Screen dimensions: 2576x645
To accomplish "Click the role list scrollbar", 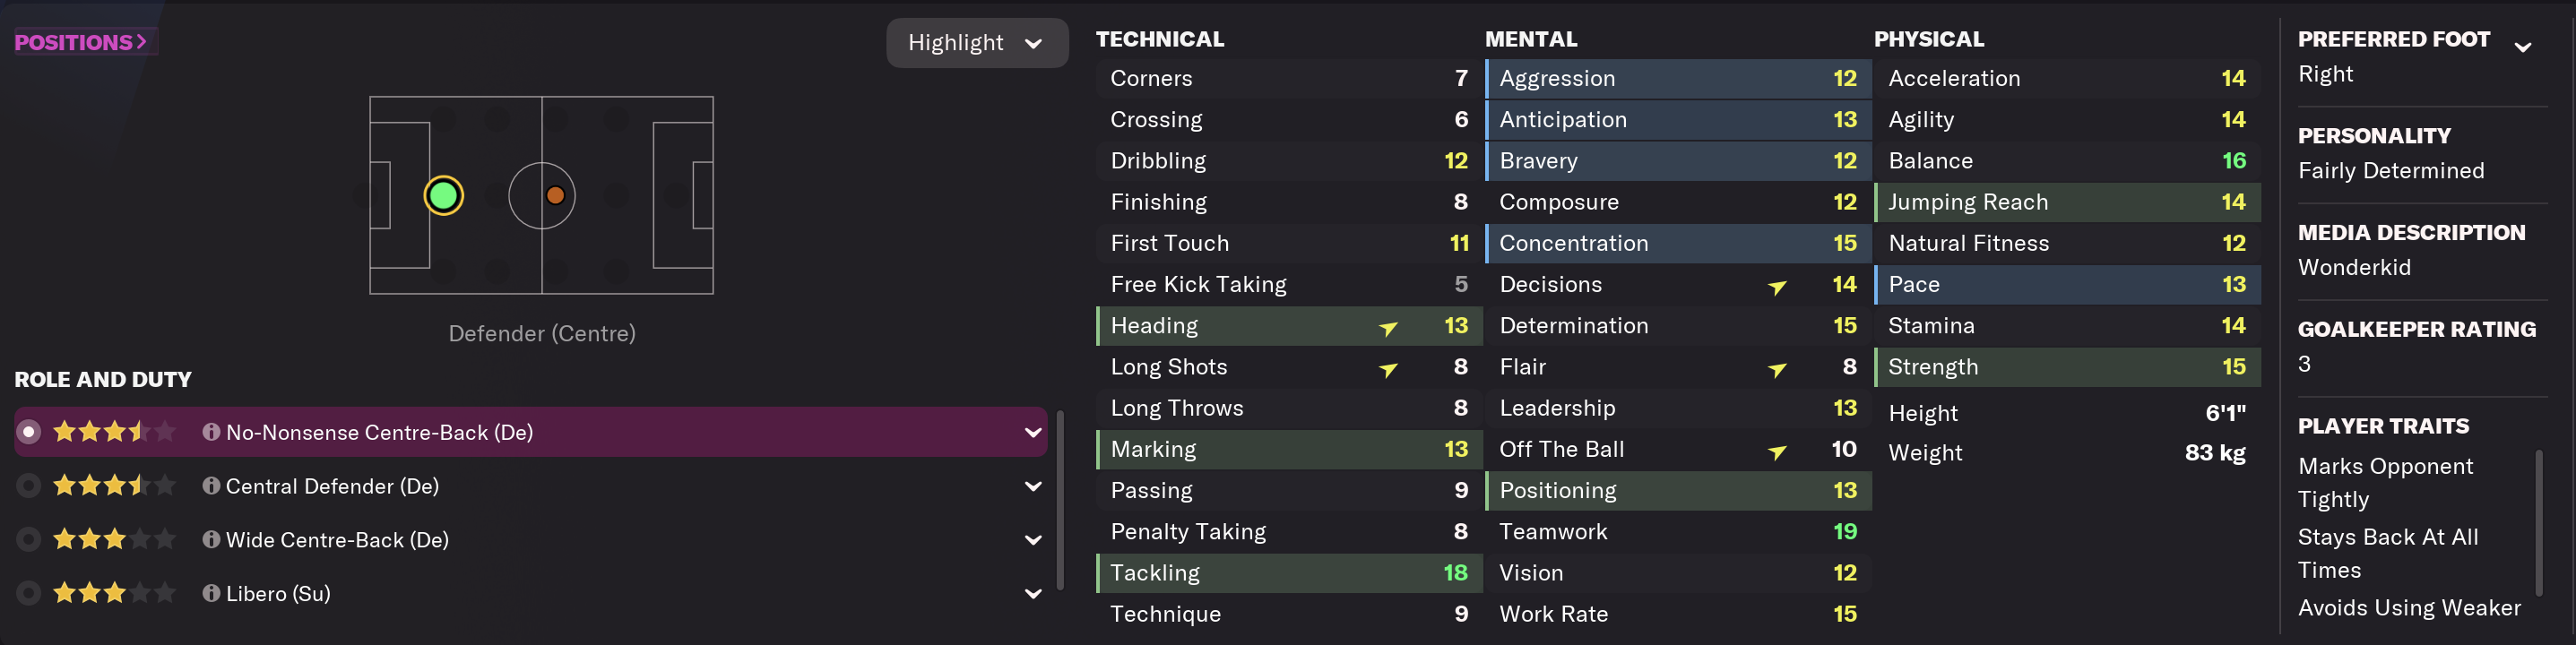I will click(1059, 498).
